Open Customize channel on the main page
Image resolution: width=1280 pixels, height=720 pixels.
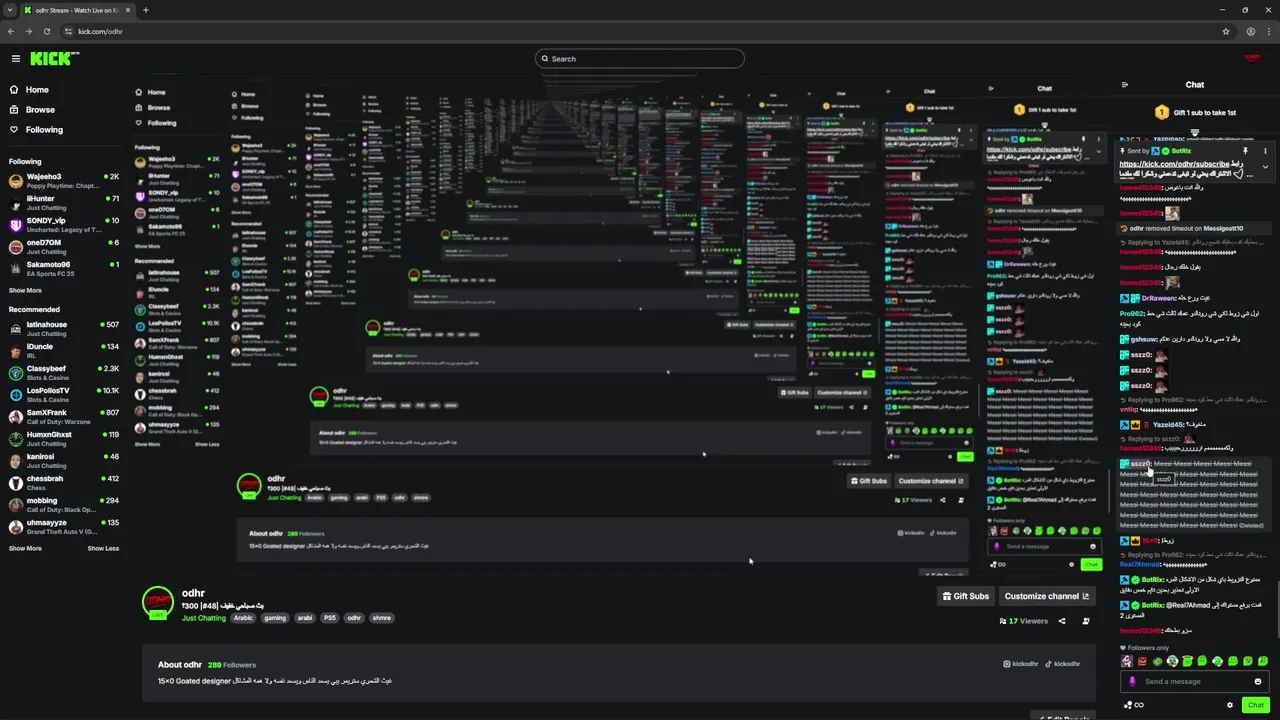pos(1046,596)
